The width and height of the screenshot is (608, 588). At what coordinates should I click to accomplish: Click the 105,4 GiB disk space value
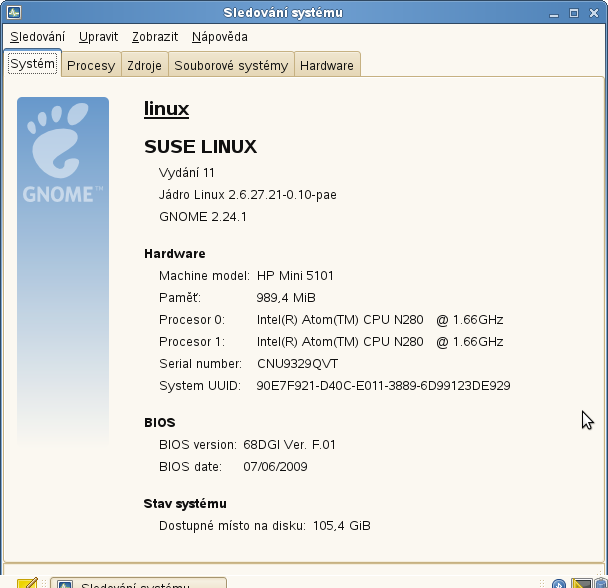pyautogui.click(x=342, y=526)
